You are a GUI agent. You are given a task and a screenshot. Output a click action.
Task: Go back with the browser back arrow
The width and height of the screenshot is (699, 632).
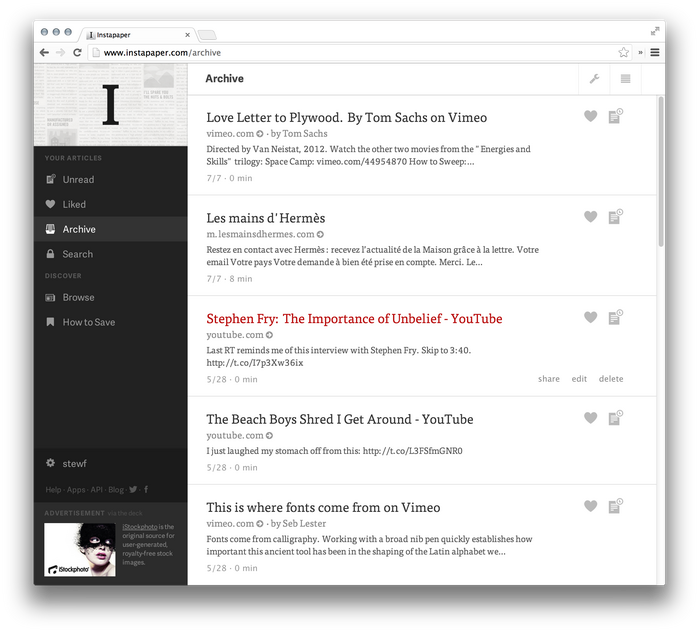[x=44, y=53]
